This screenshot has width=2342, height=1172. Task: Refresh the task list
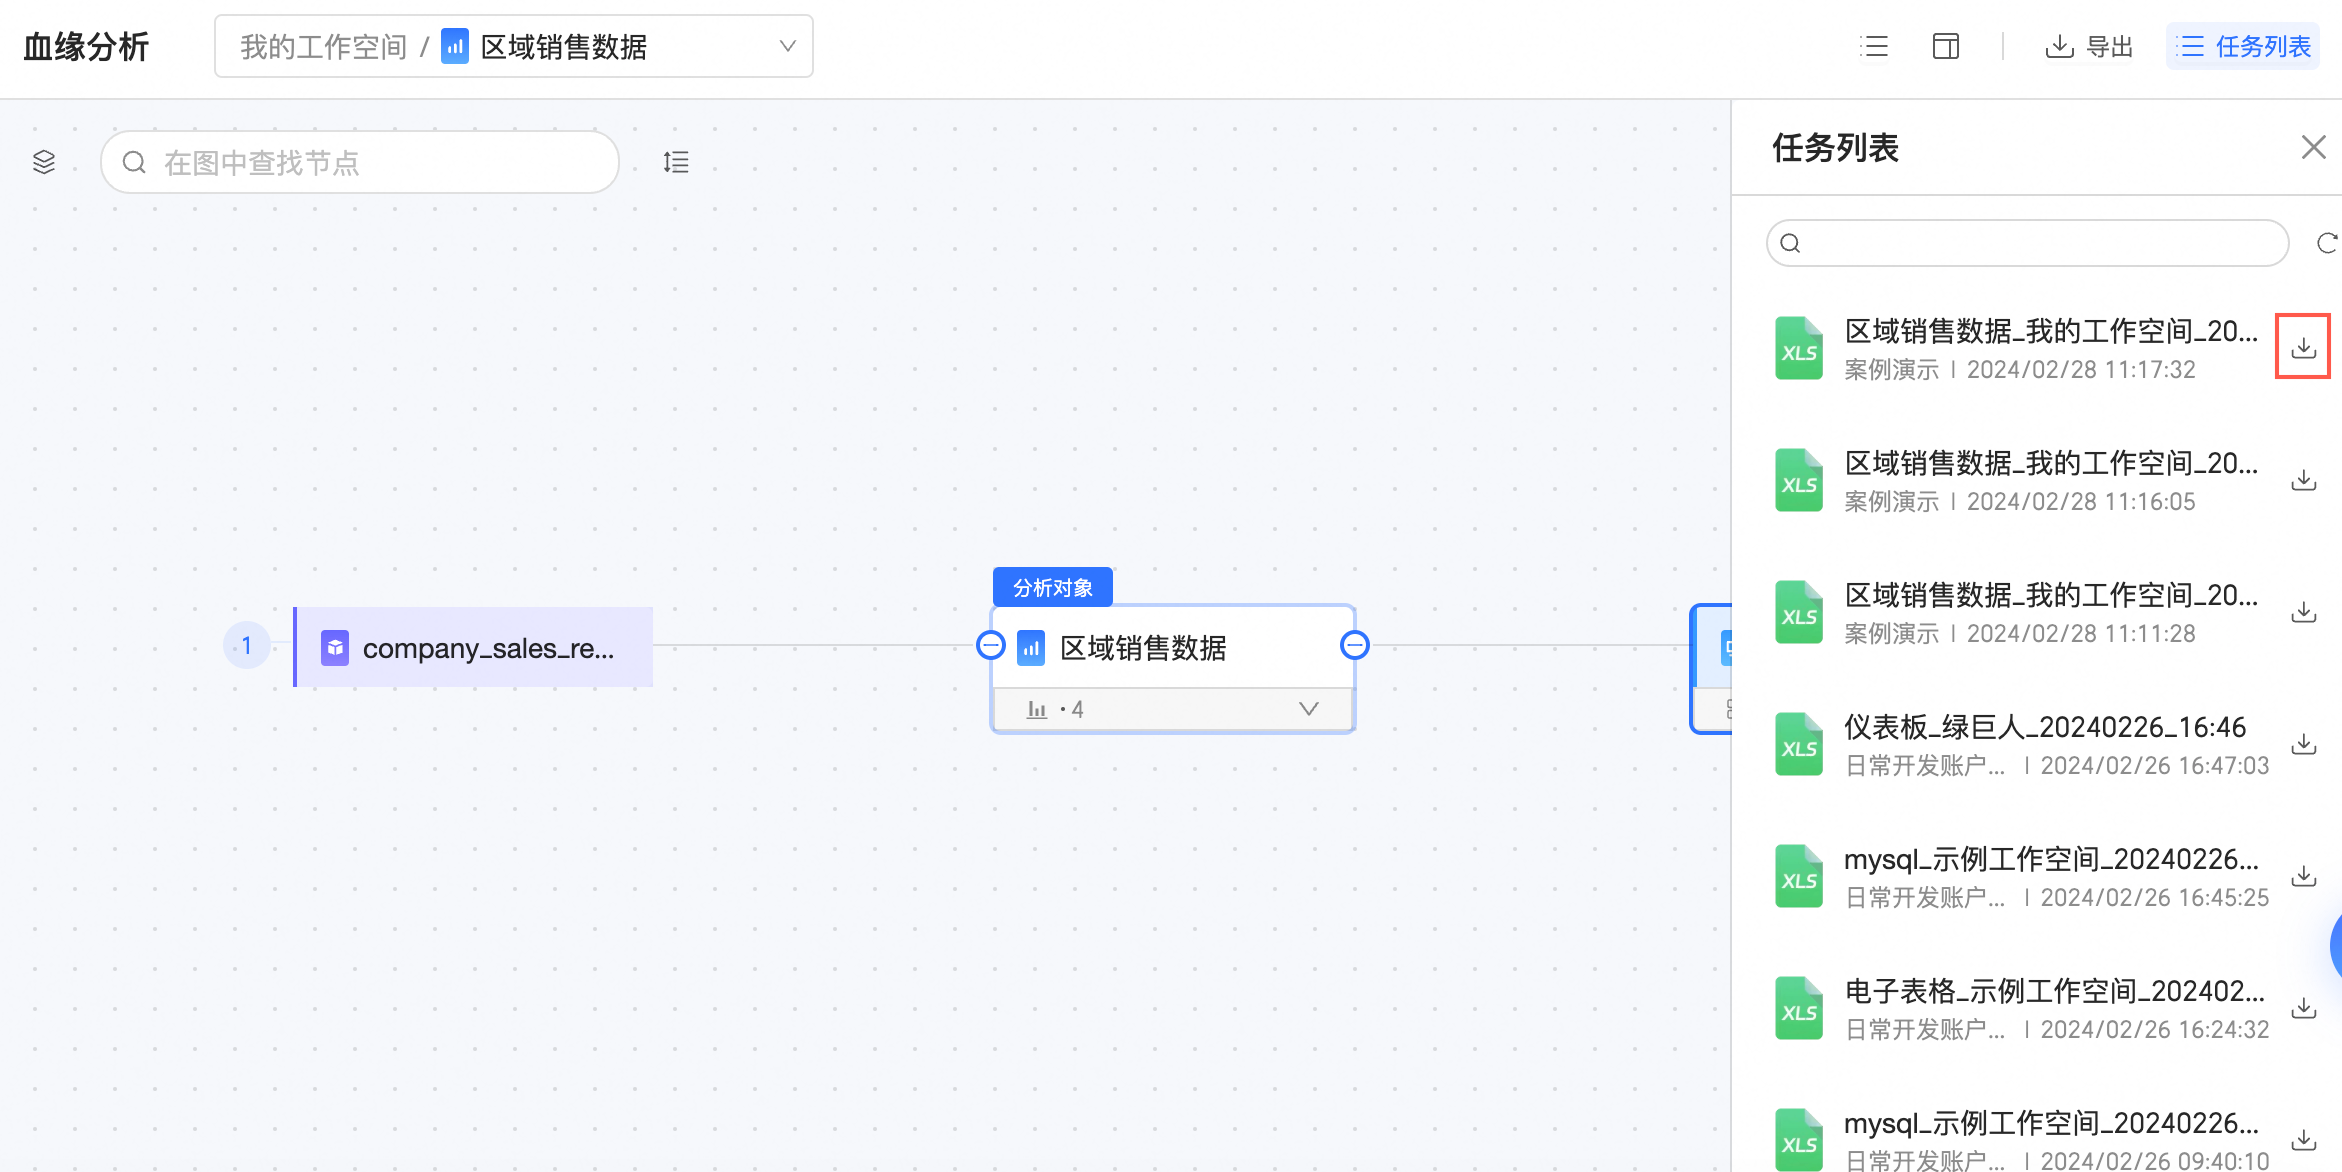click(2326, 243)
